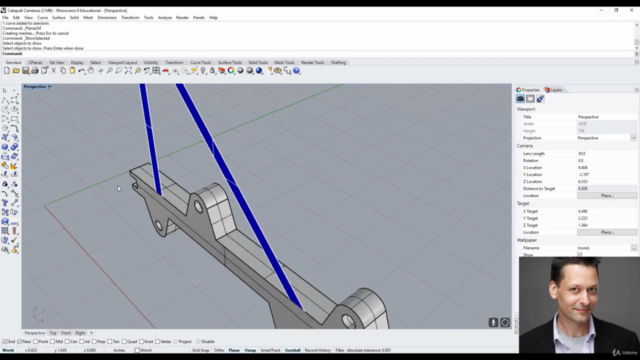Enable the Mid osnap checkbox
640x360 pixels.
pyautogui.click(x=53, y=342)
